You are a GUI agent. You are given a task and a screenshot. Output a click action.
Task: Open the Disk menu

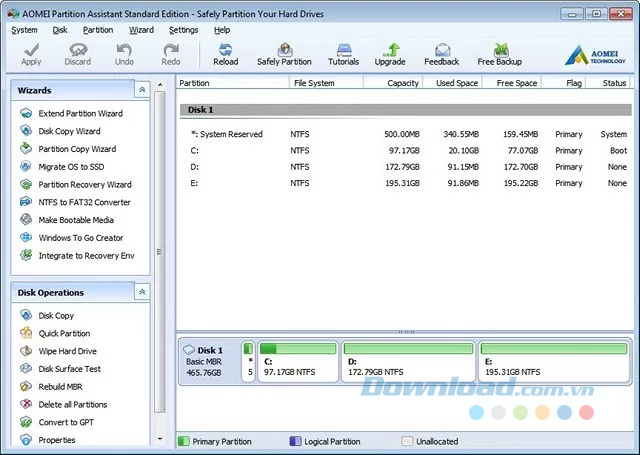coord(60,30)
